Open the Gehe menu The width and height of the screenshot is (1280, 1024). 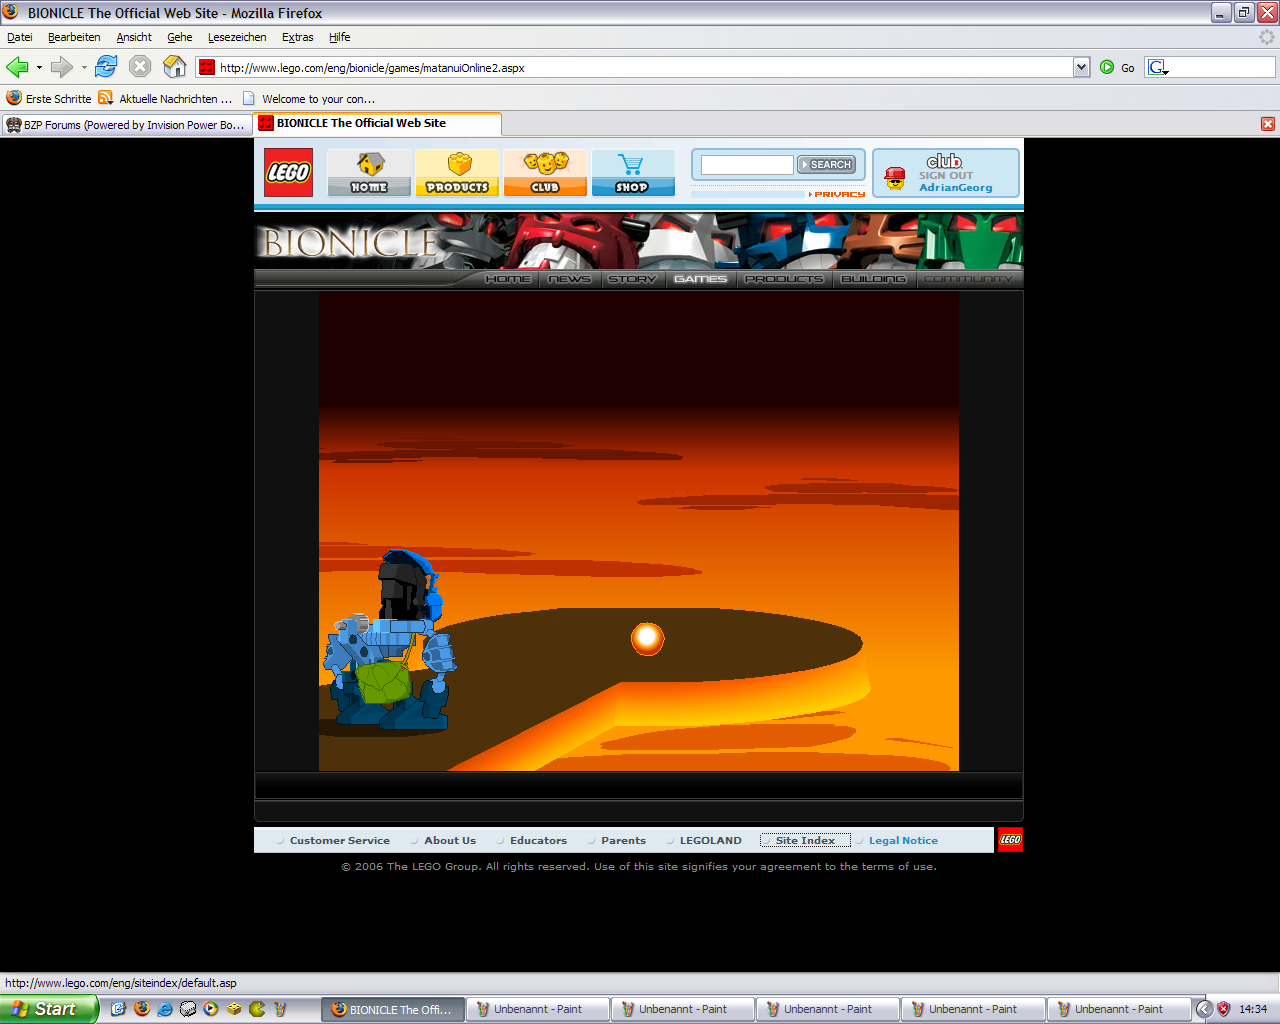click(180, 37)
